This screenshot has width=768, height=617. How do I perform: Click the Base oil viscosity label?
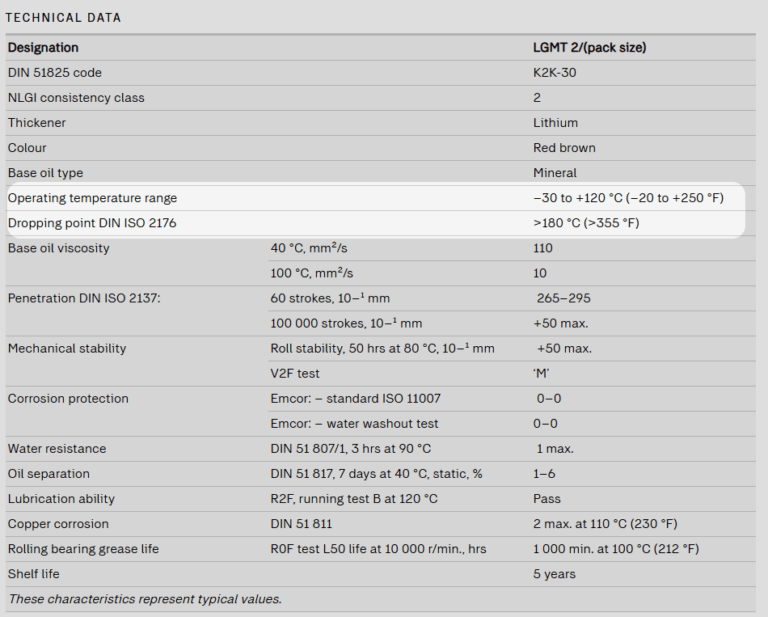coord(59,248)
